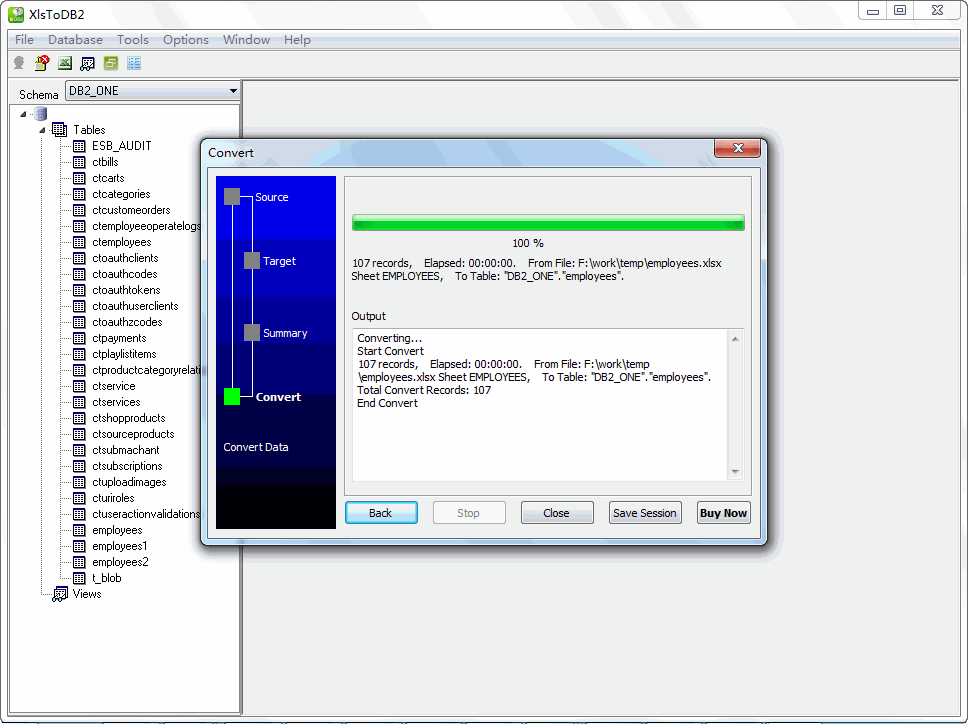This screenshot has width=968, height=724.
Task: Click the ctshopproducts table icon
Action: click(x=79, y=418)
